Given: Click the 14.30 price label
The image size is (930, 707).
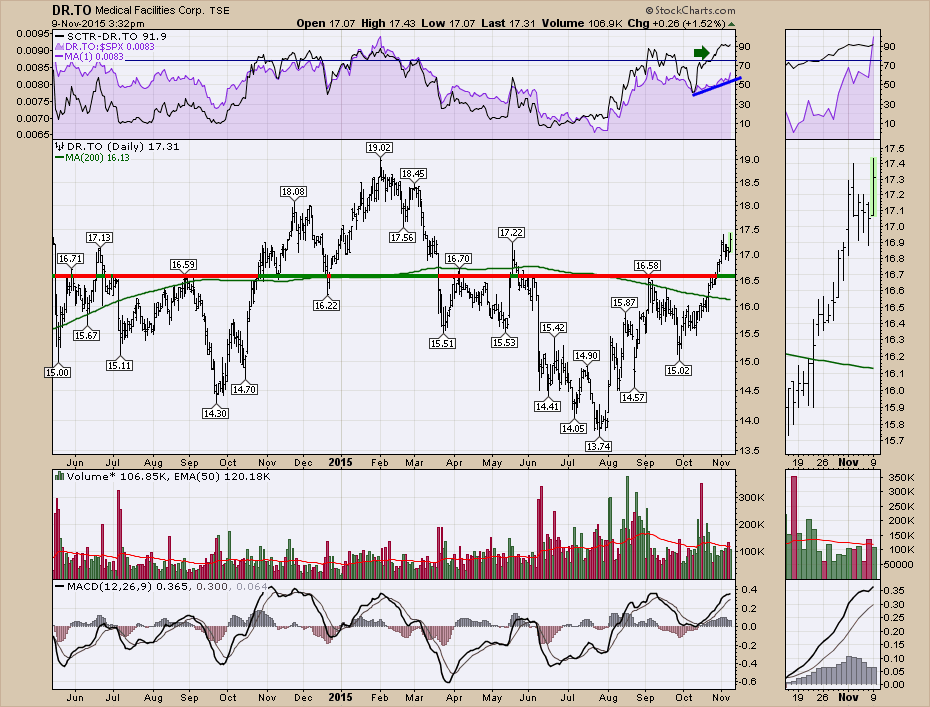Looking at the screenshot, I should (x=215, y=413).
